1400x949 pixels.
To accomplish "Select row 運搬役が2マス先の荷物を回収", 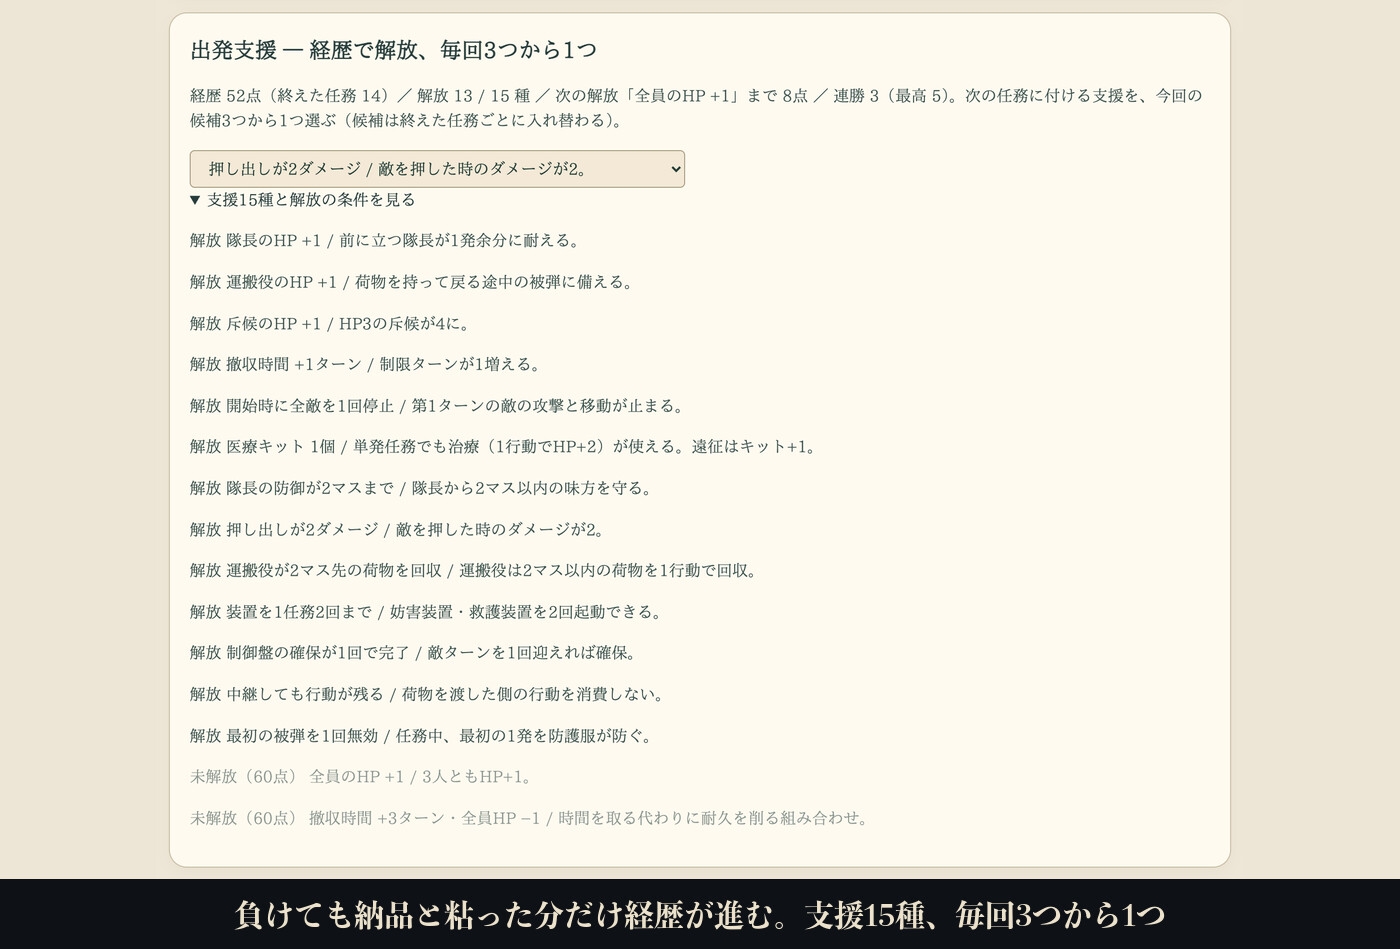I will click(x=476, y=571).
